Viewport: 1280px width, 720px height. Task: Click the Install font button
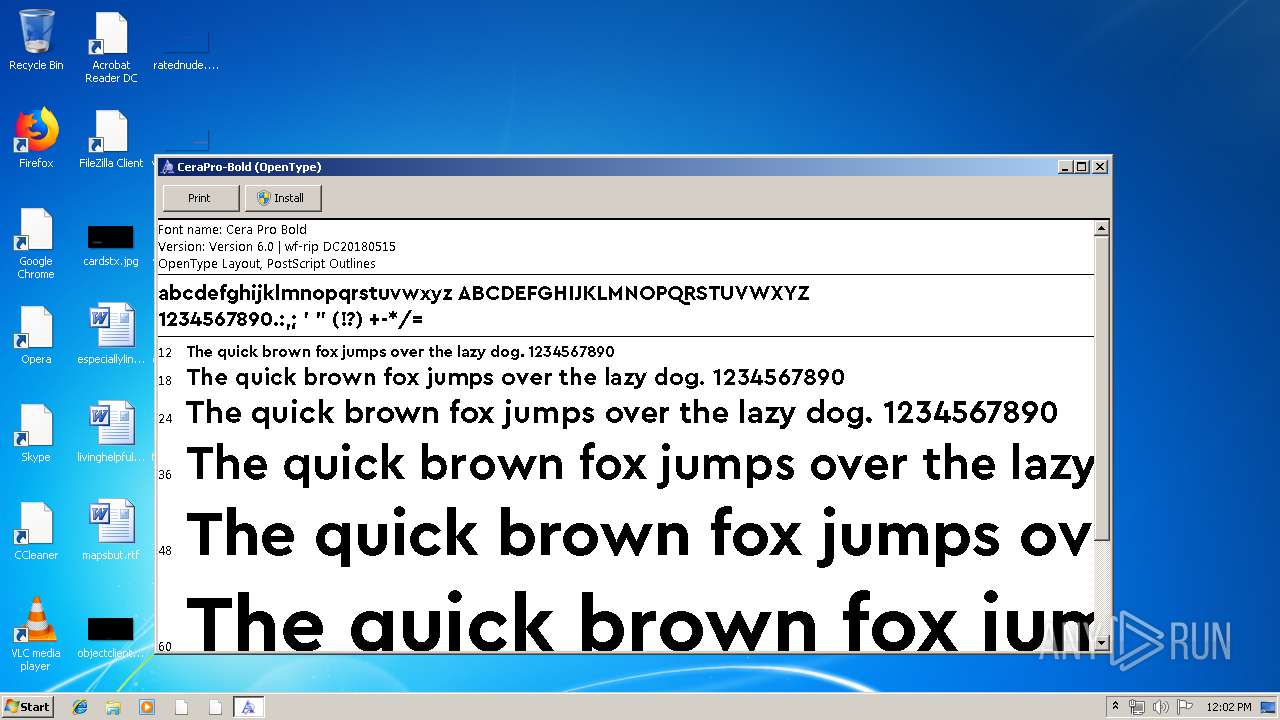[x=283, y=198]
